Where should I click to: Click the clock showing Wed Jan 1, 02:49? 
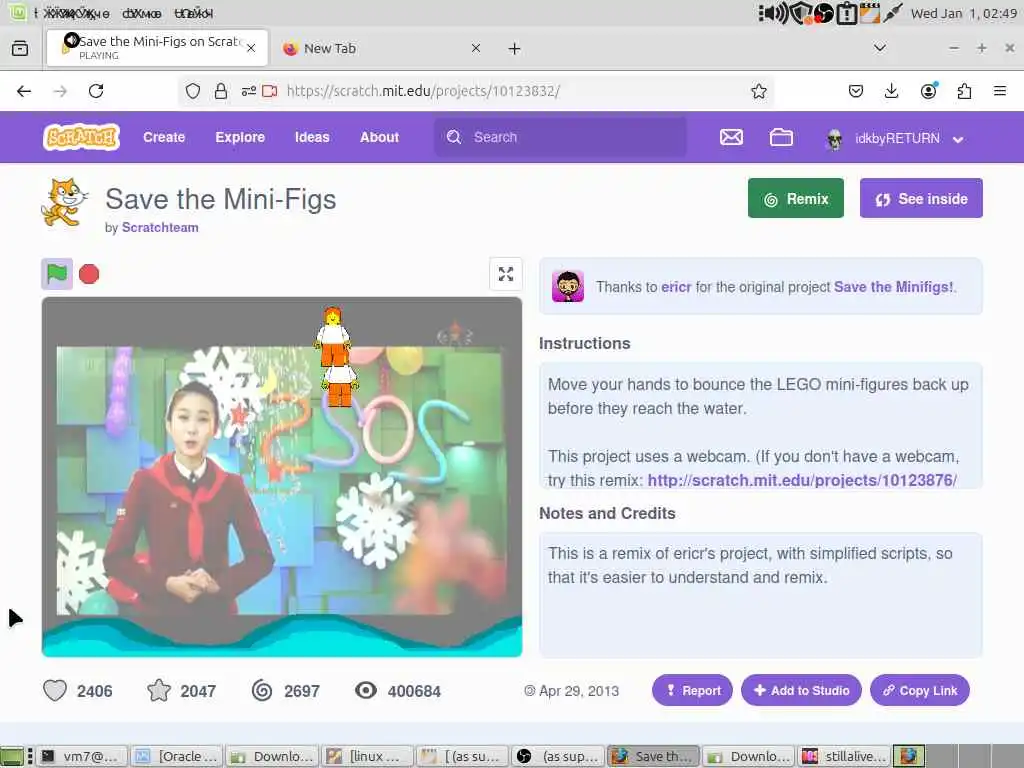(x=963, y=13)
